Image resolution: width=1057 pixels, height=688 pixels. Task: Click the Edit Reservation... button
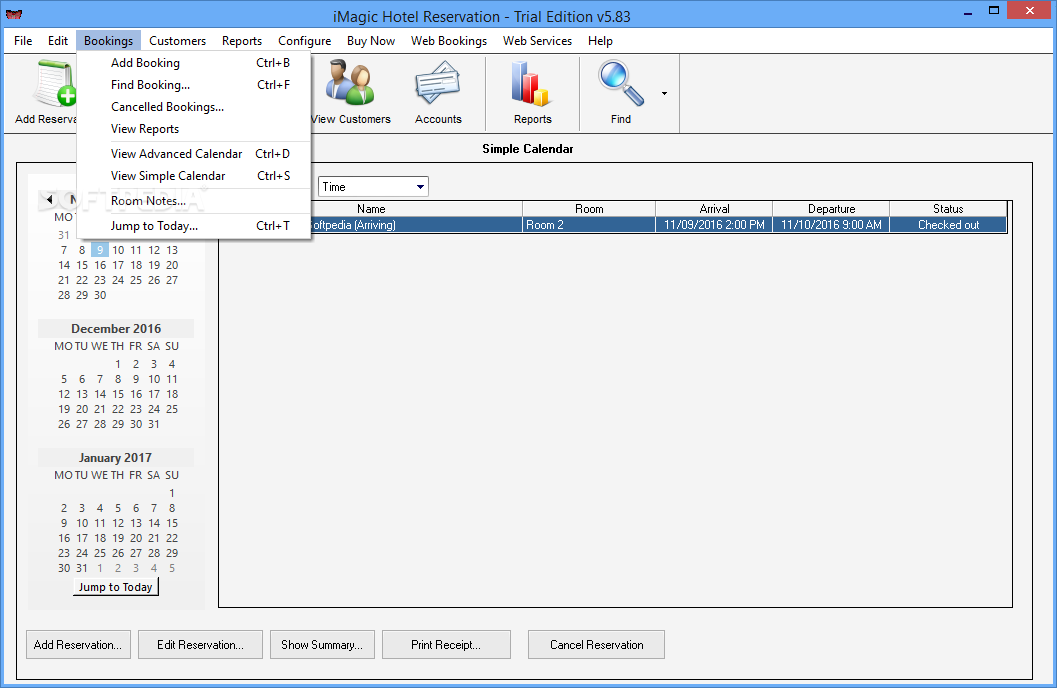tap(200, 645)
